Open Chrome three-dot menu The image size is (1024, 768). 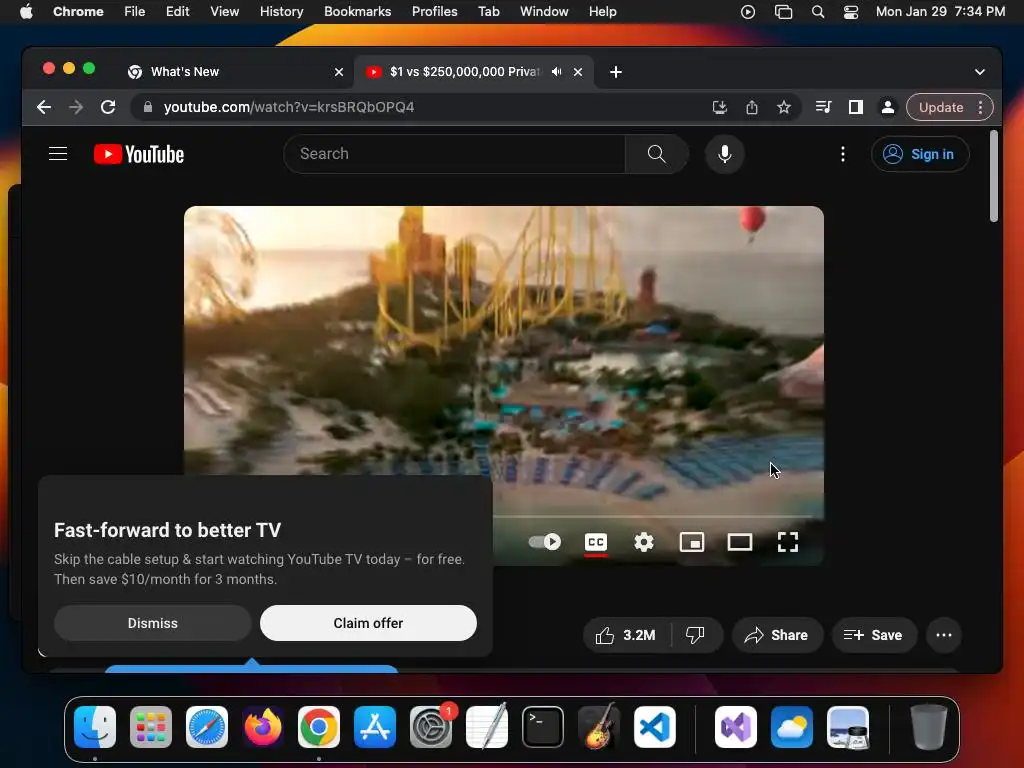980,107
